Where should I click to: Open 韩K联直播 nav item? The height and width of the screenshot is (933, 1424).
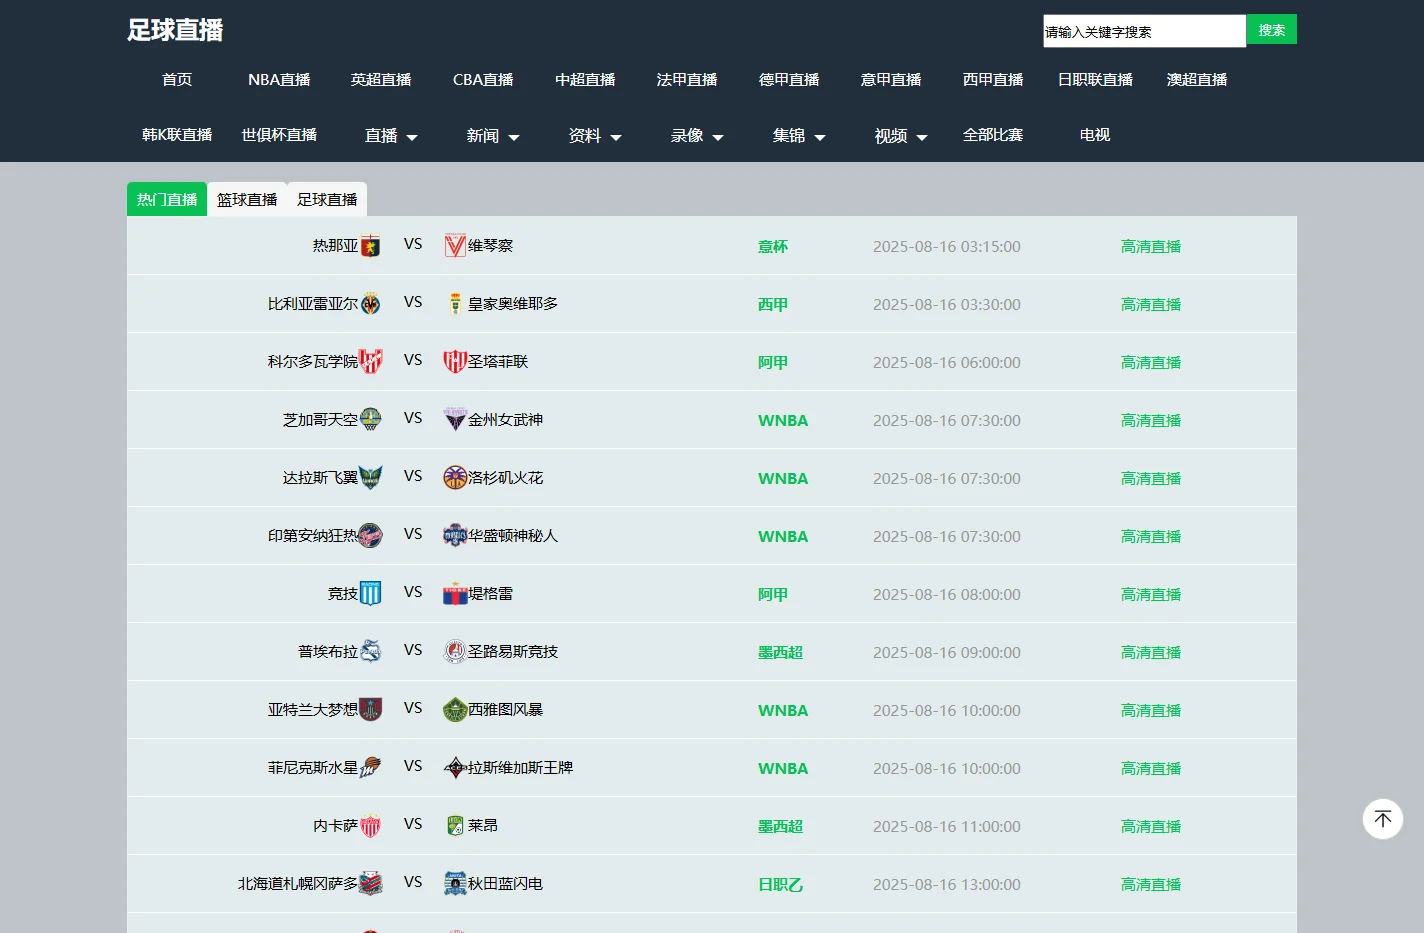[177, 134]
